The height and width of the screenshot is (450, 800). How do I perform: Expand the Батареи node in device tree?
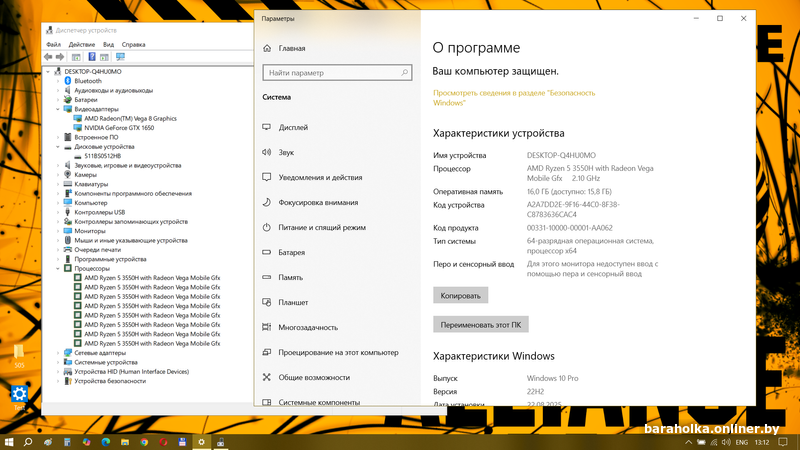58,99
